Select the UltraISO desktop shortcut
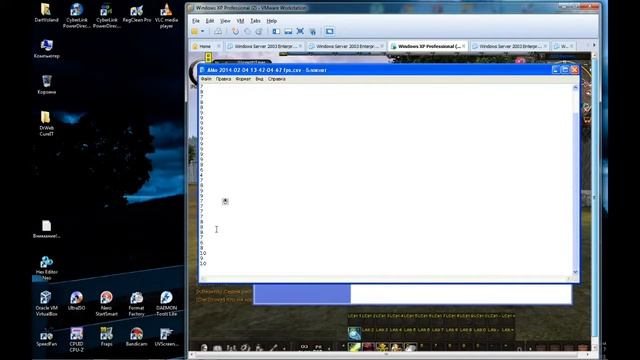The image size is (640, 360). pos(76,301)
